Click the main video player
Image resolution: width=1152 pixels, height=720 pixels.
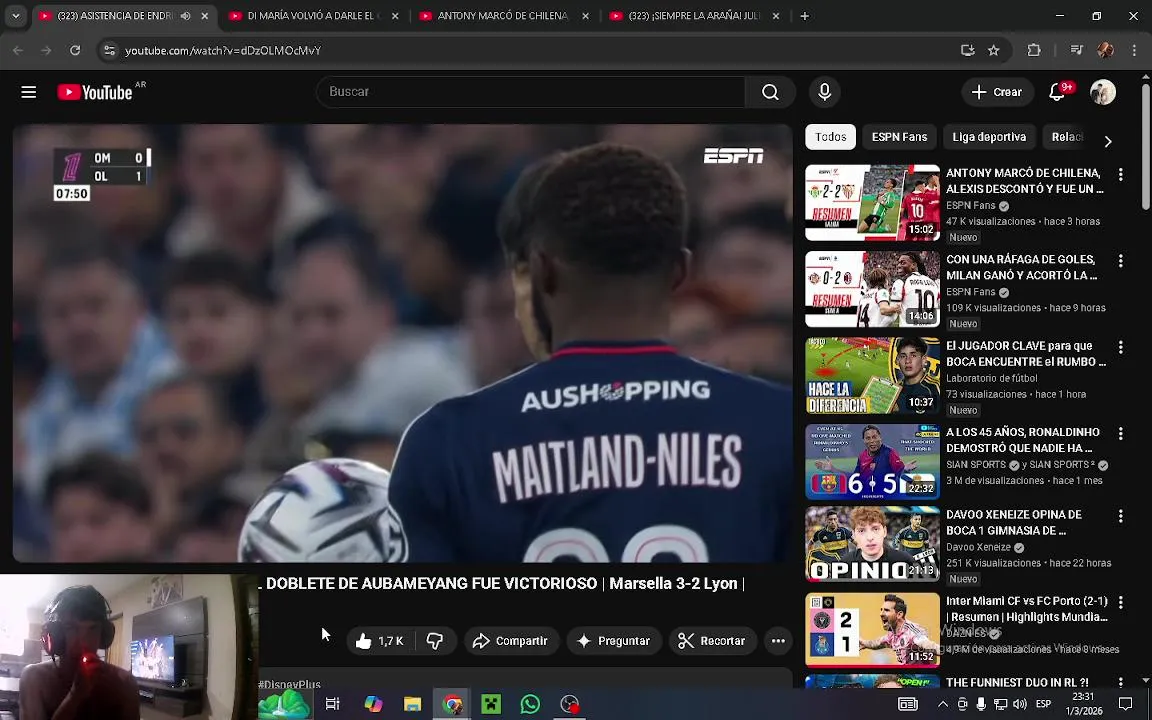(x=403, y=342)
